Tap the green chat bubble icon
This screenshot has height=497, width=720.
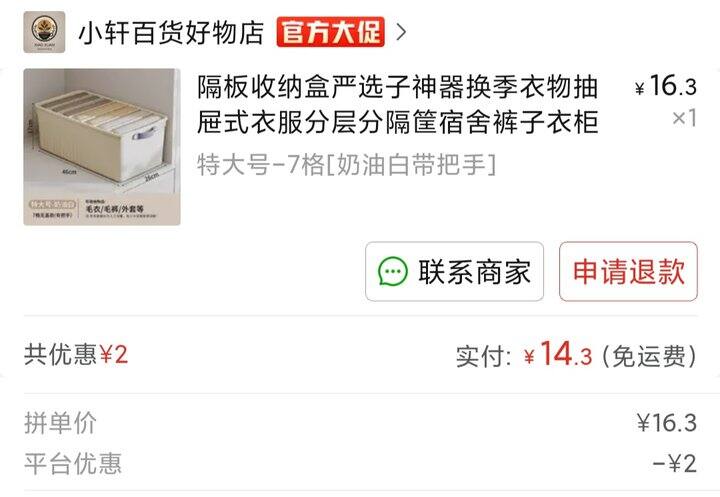(x=393, y=271)
